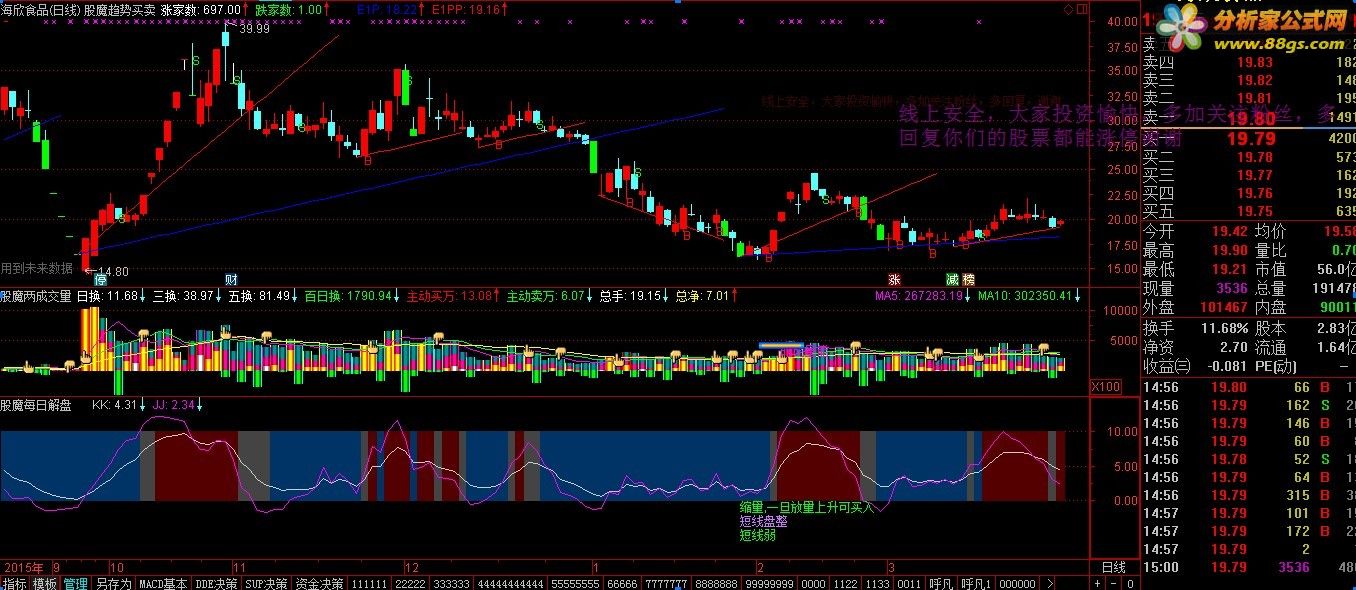Select the 444444444444 template tab
Viewport: 1356px width, 590px height.
point(509,583)
